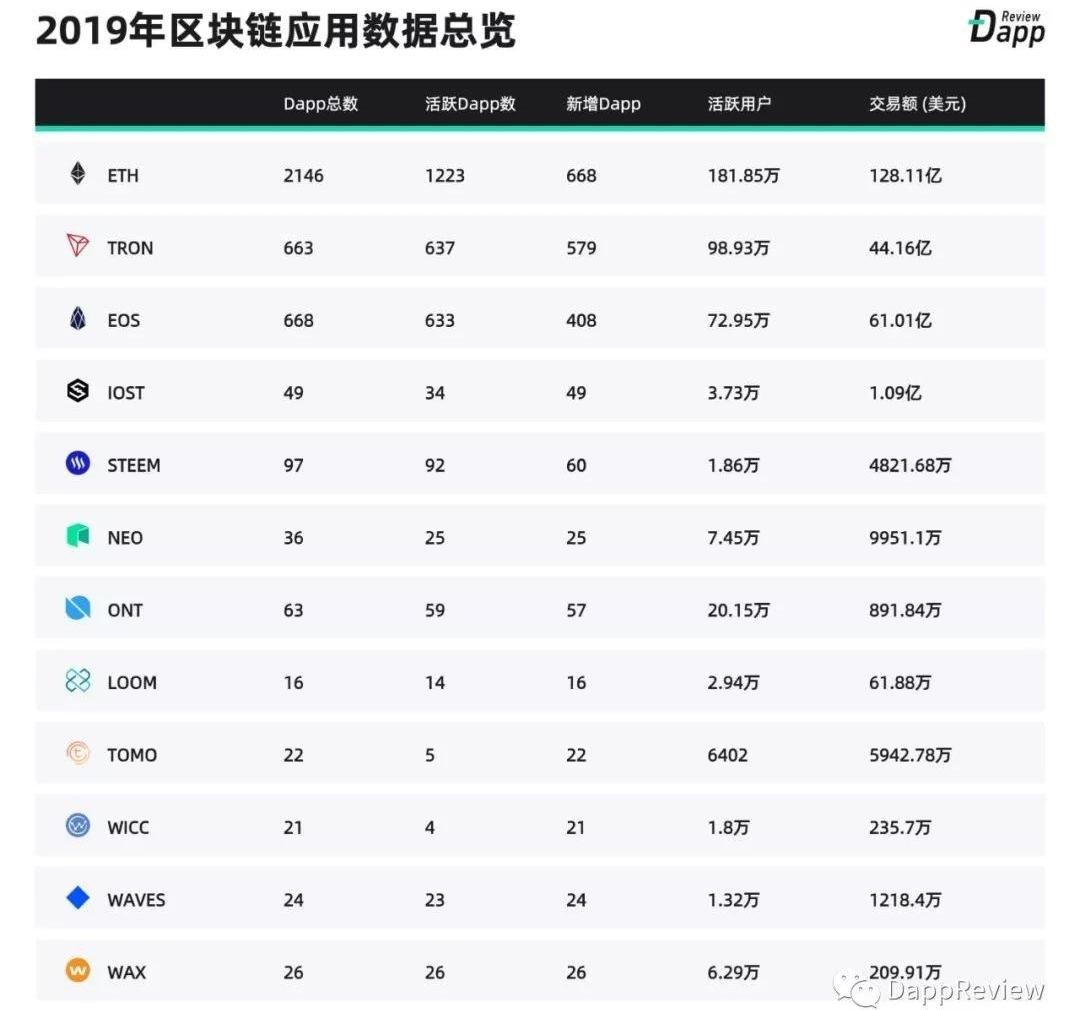Screen dimensions: 1080x1010
Task: Click the red TRON logo icon
Action: tap(77, 245)
